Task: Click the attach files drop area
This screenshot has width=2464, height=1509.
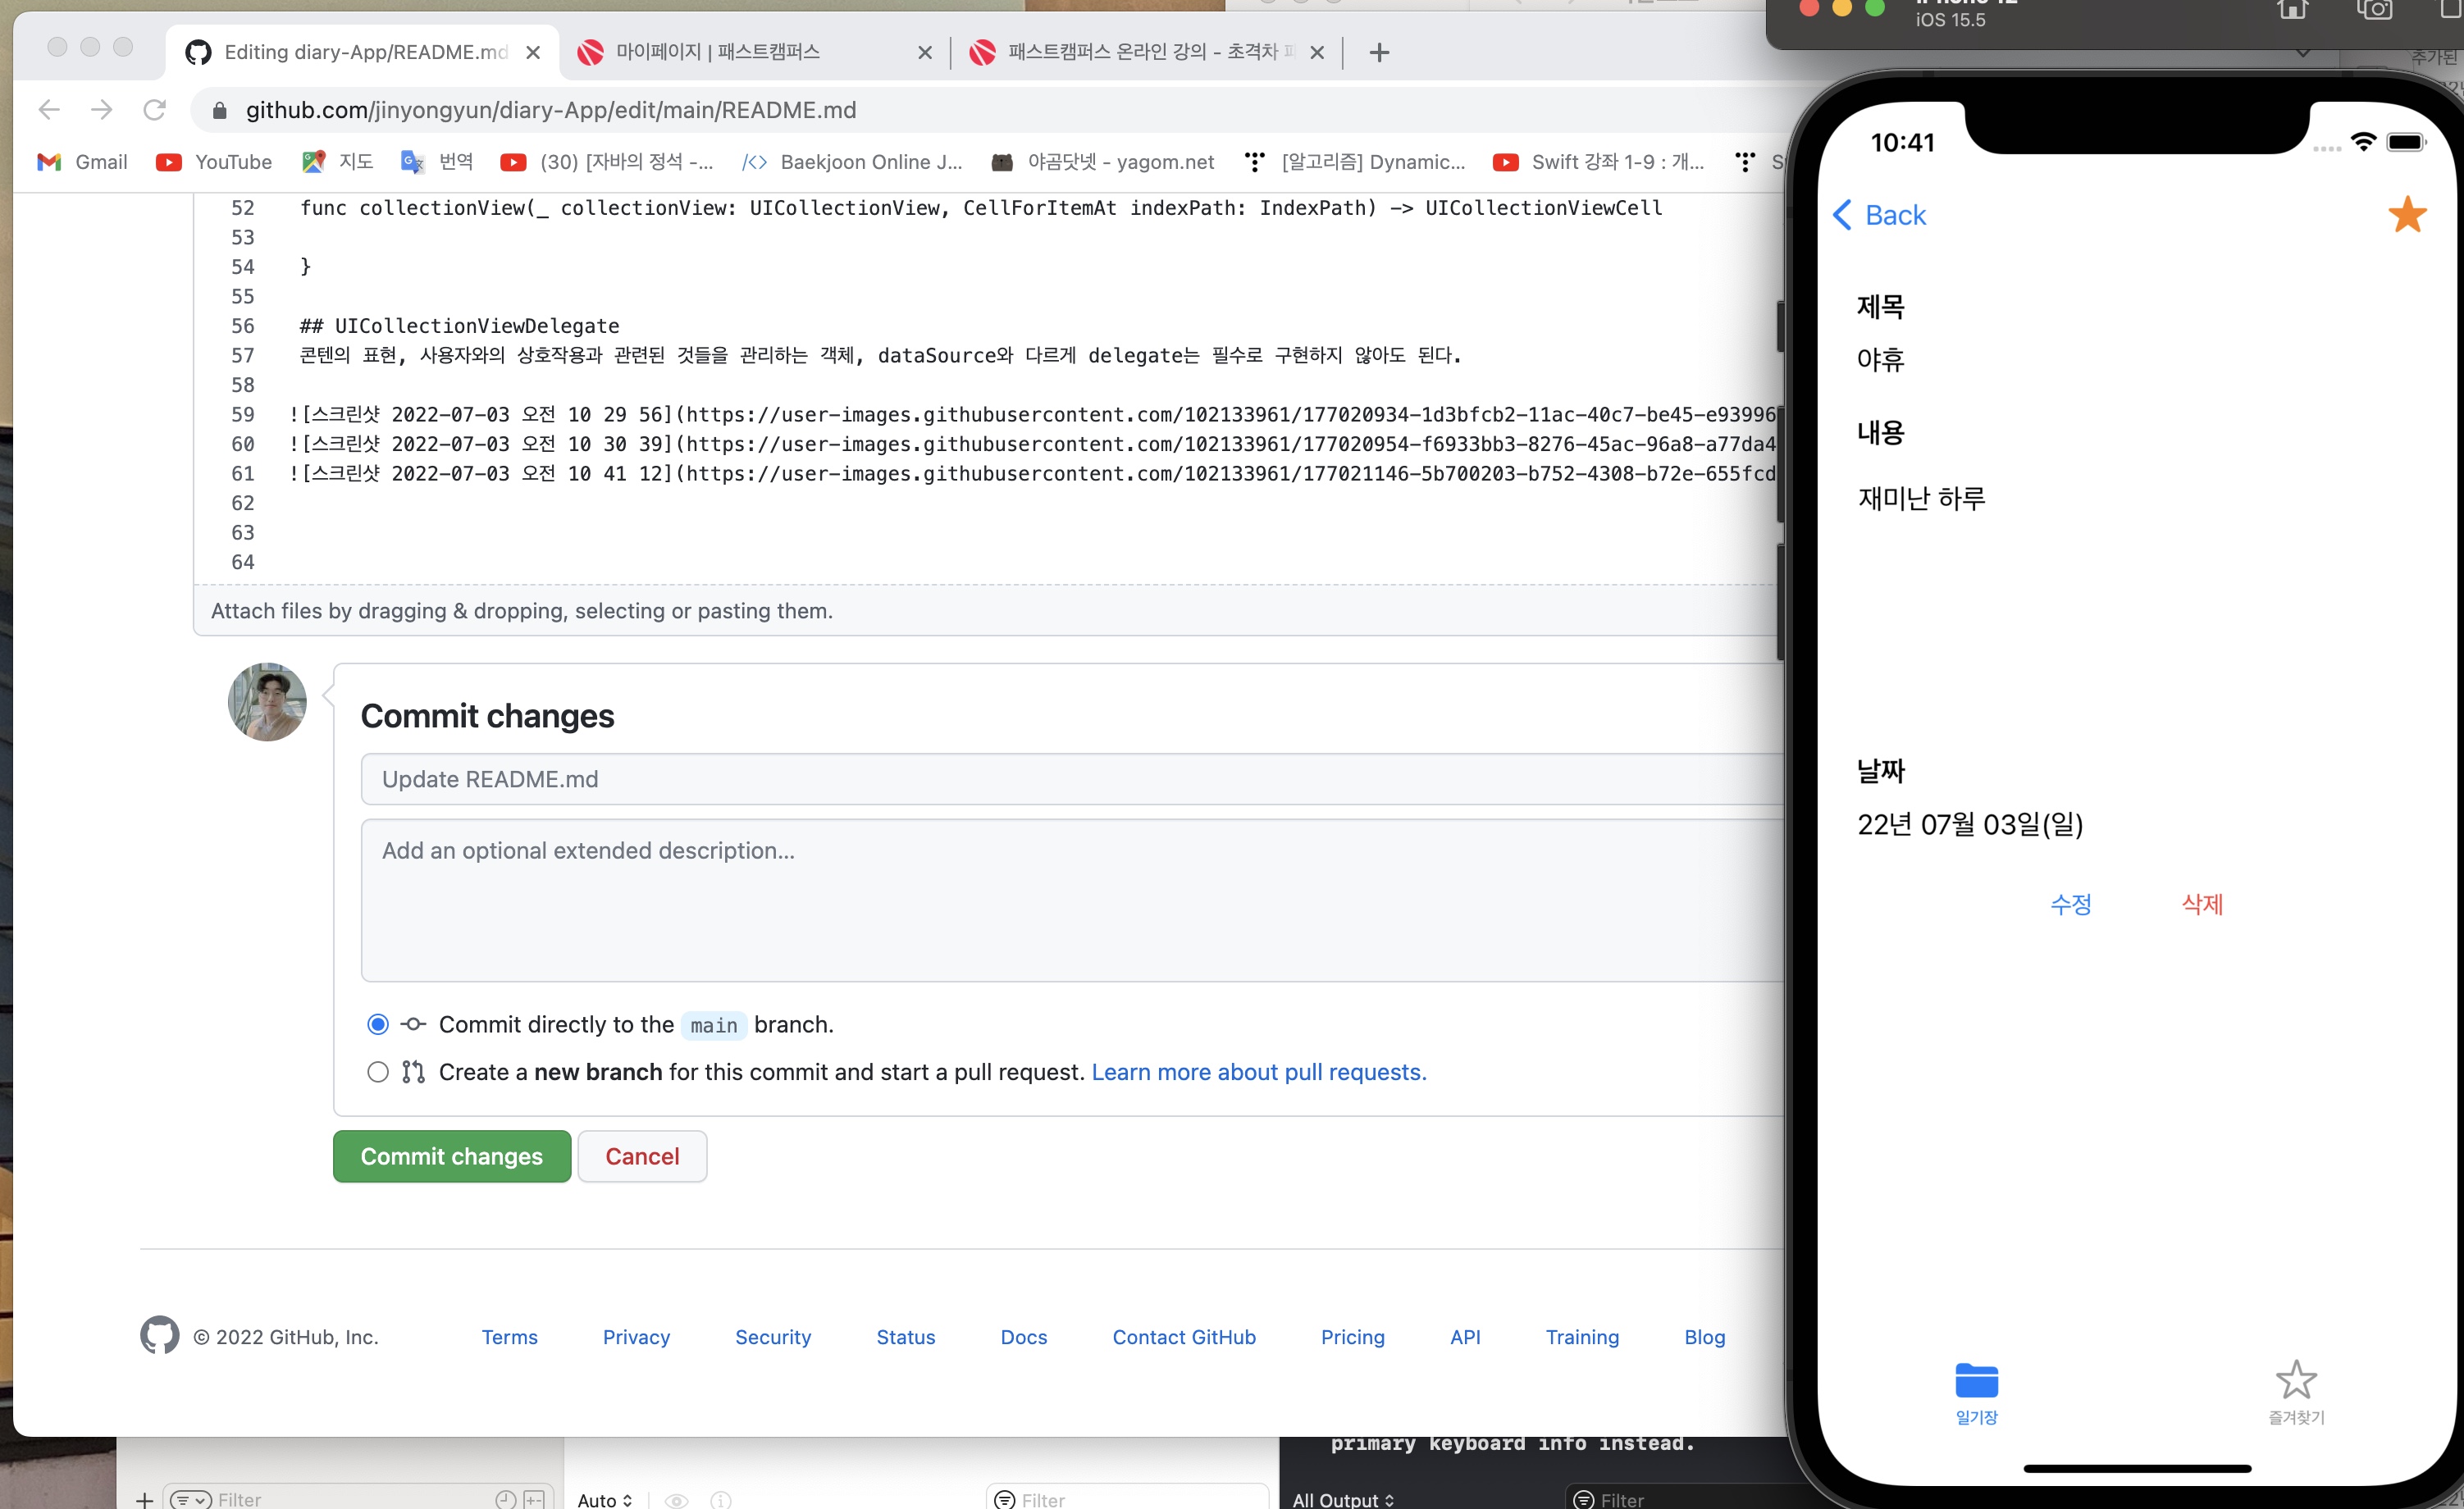Action: pos(987,611)
